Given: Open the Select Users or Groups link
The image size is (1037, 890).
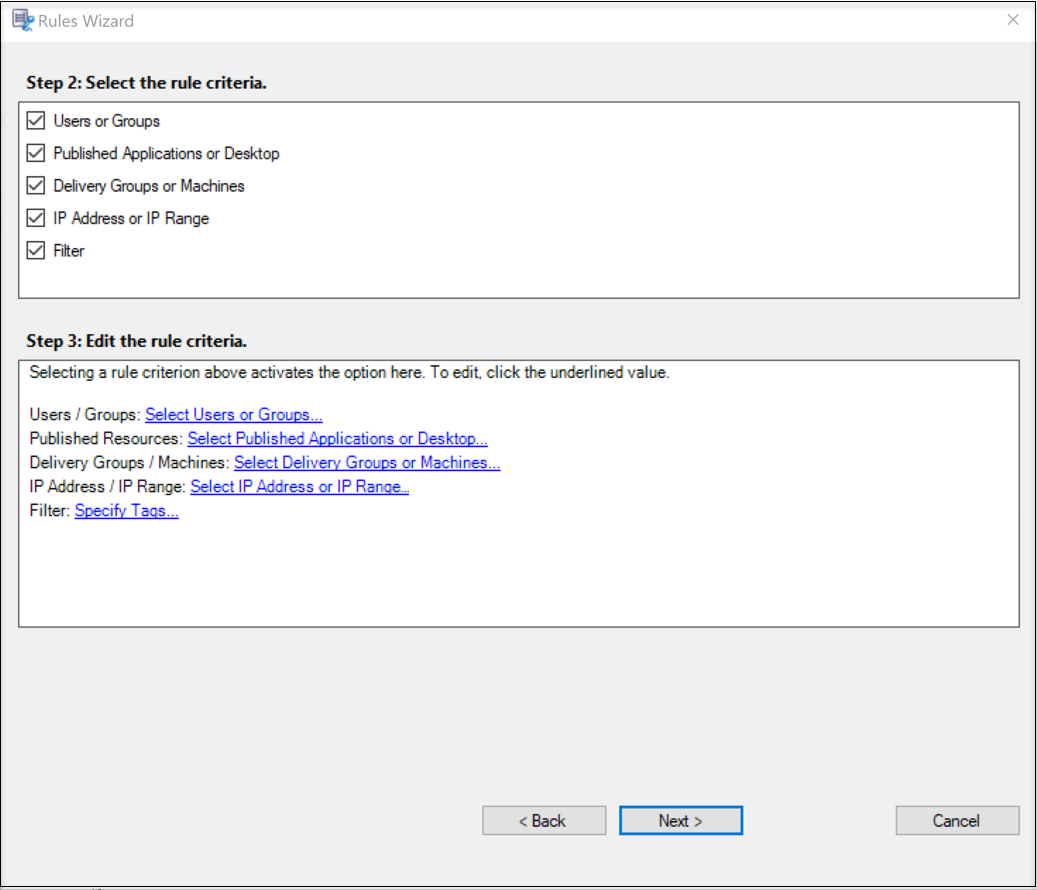Looking at the screenshot, I should [234, 415].
